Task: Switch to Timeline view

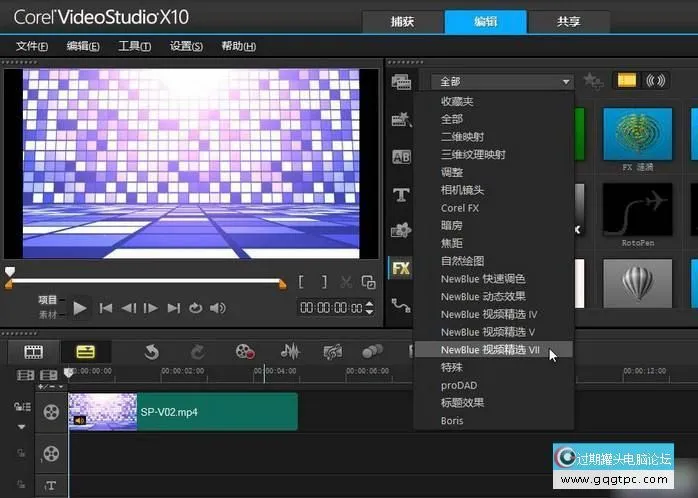Action: point(85,352)
